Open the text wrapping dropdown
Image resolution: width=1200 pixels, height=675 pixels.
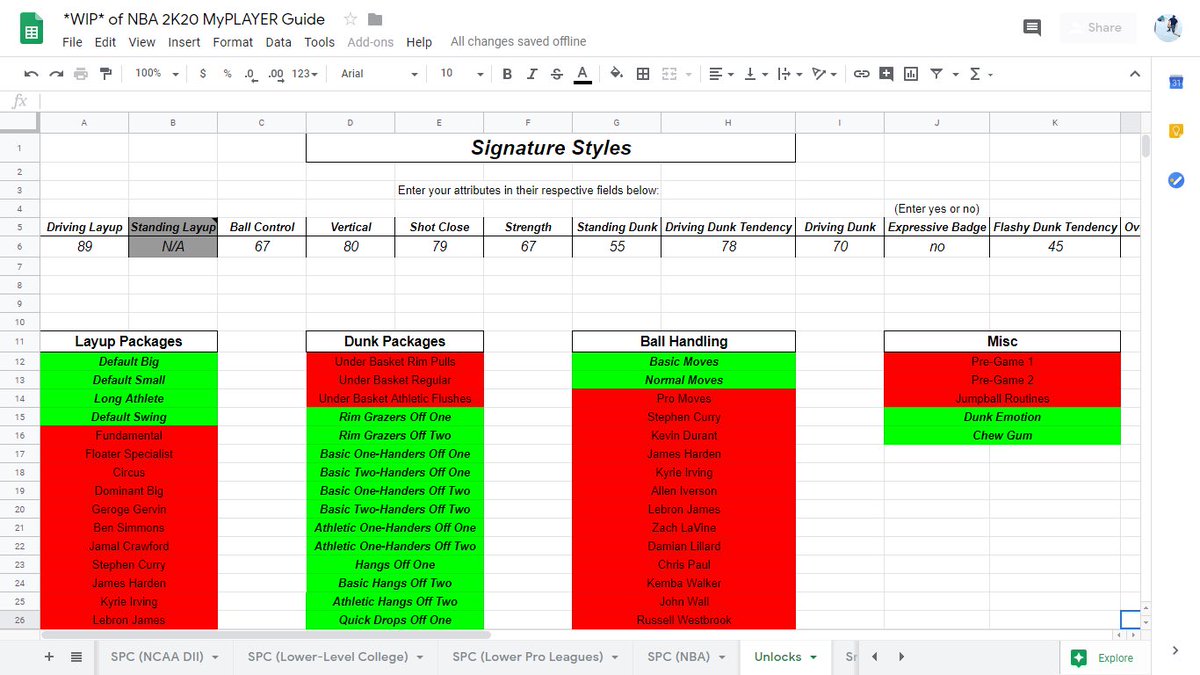pyautogui.click(x=788, y=74)
